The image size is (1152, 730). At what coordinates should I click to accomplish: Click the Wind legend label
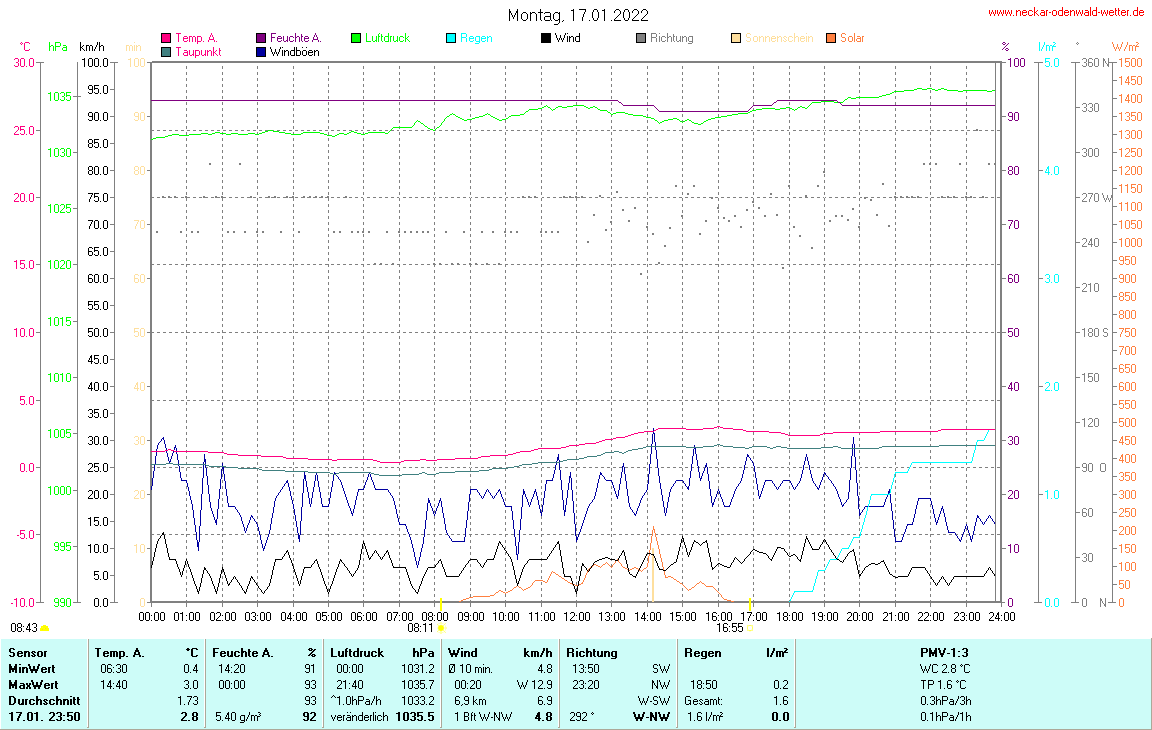567,38
